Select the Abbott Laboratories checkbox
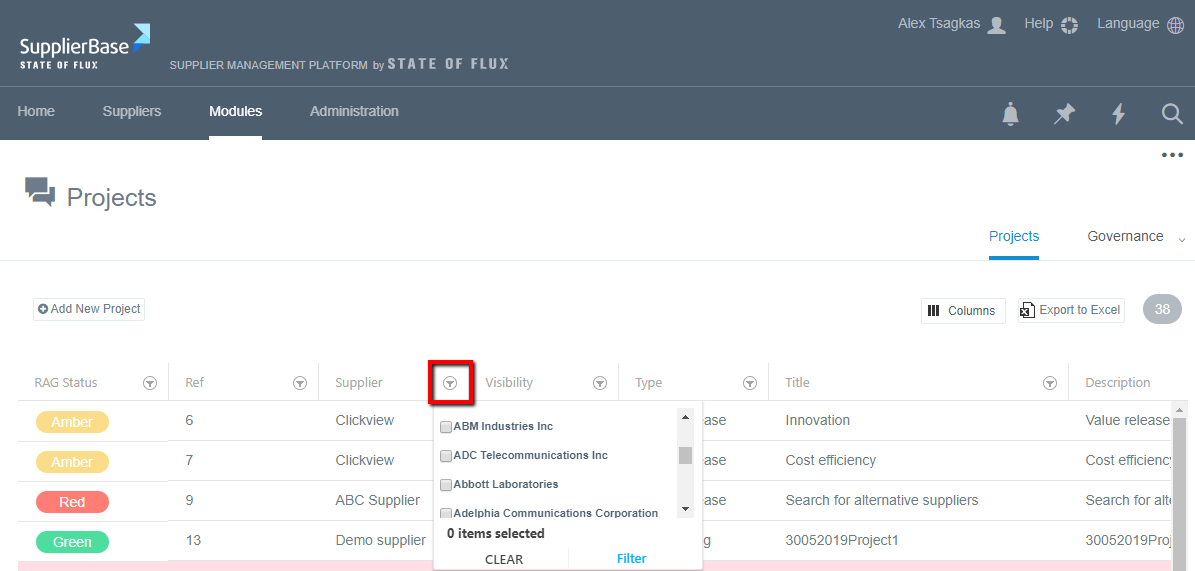 click(x=446, y=485)
